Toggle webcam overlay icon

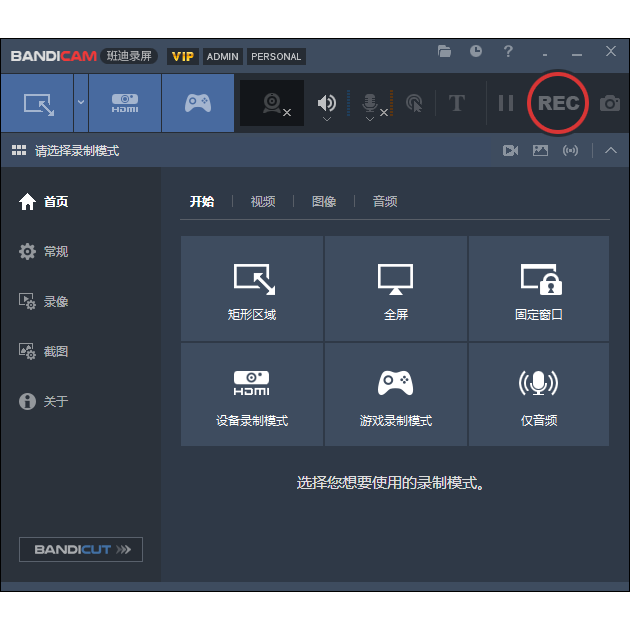(x=272, y=103)
